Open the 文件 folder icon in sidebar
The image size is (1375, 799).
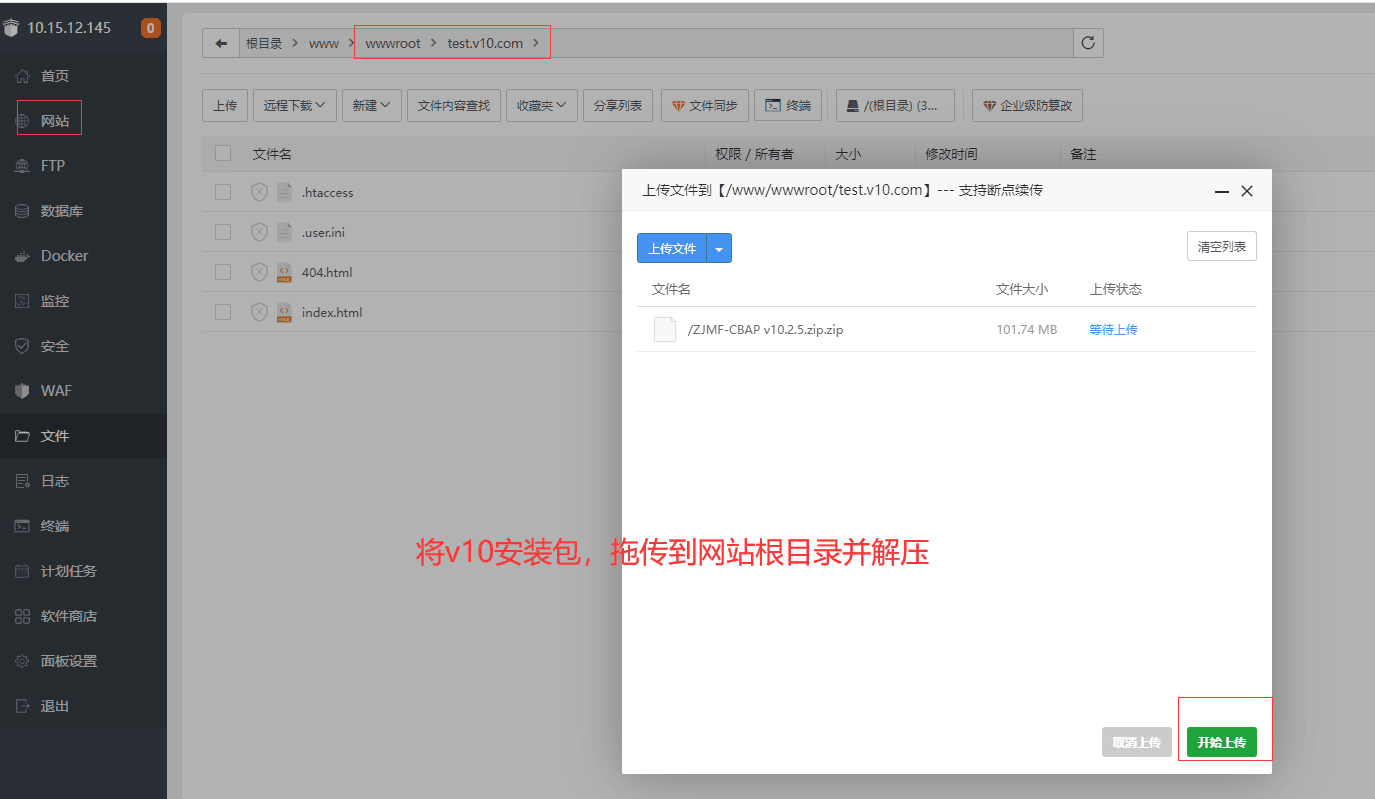[23, 436]
